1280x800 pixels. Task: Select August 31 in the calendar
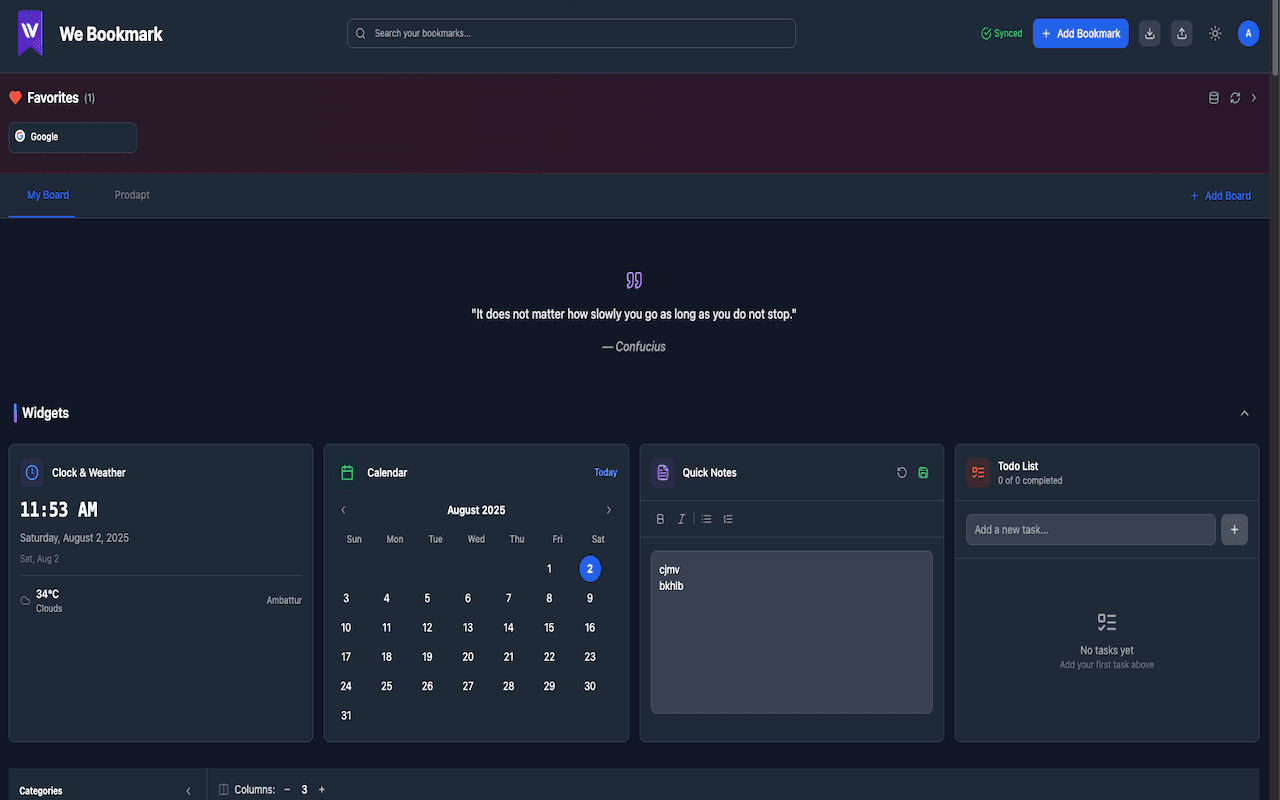pyautogui.click(x=346, y=716)
